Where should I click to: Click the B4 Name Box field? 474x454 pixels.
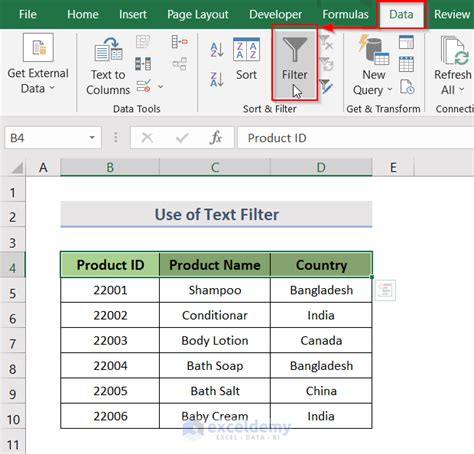(x=53, y=138)
